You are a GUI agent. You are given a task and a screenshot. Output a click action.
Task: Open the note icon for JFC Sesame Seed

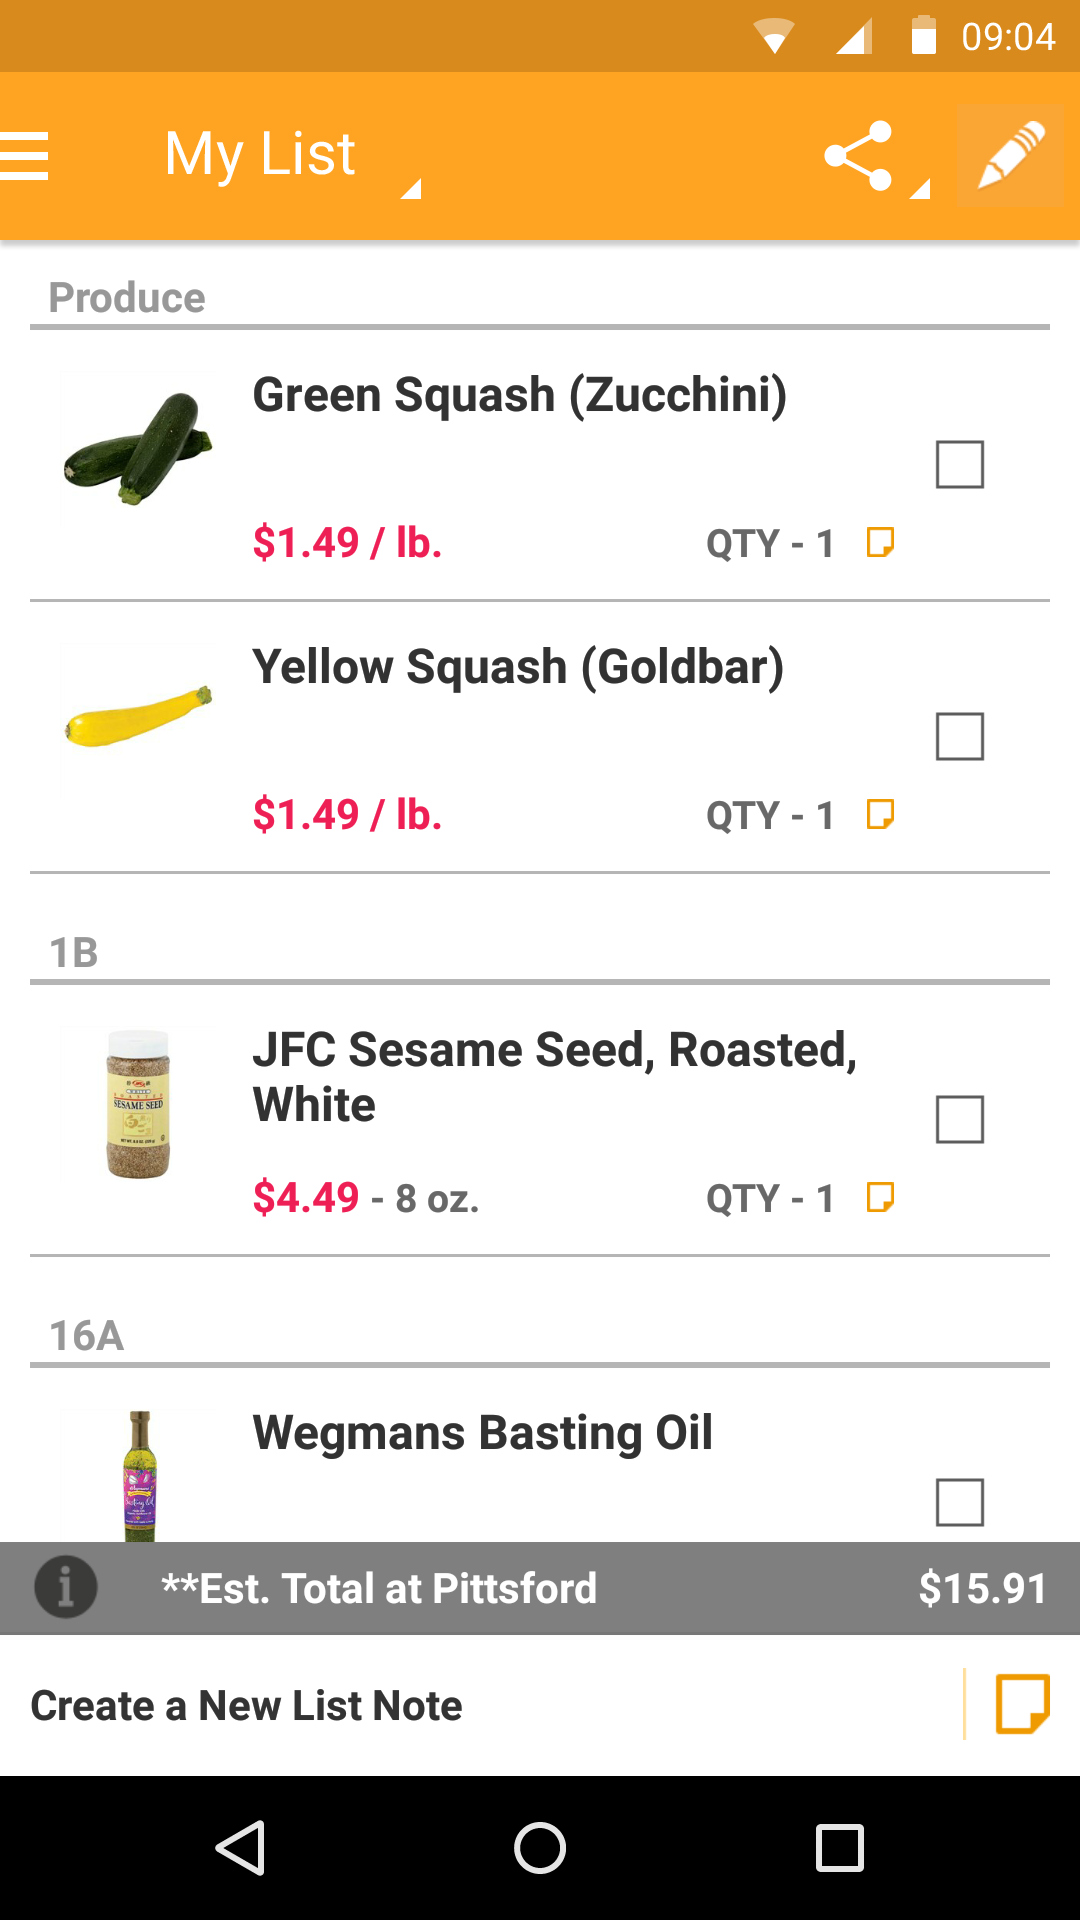880,1197
